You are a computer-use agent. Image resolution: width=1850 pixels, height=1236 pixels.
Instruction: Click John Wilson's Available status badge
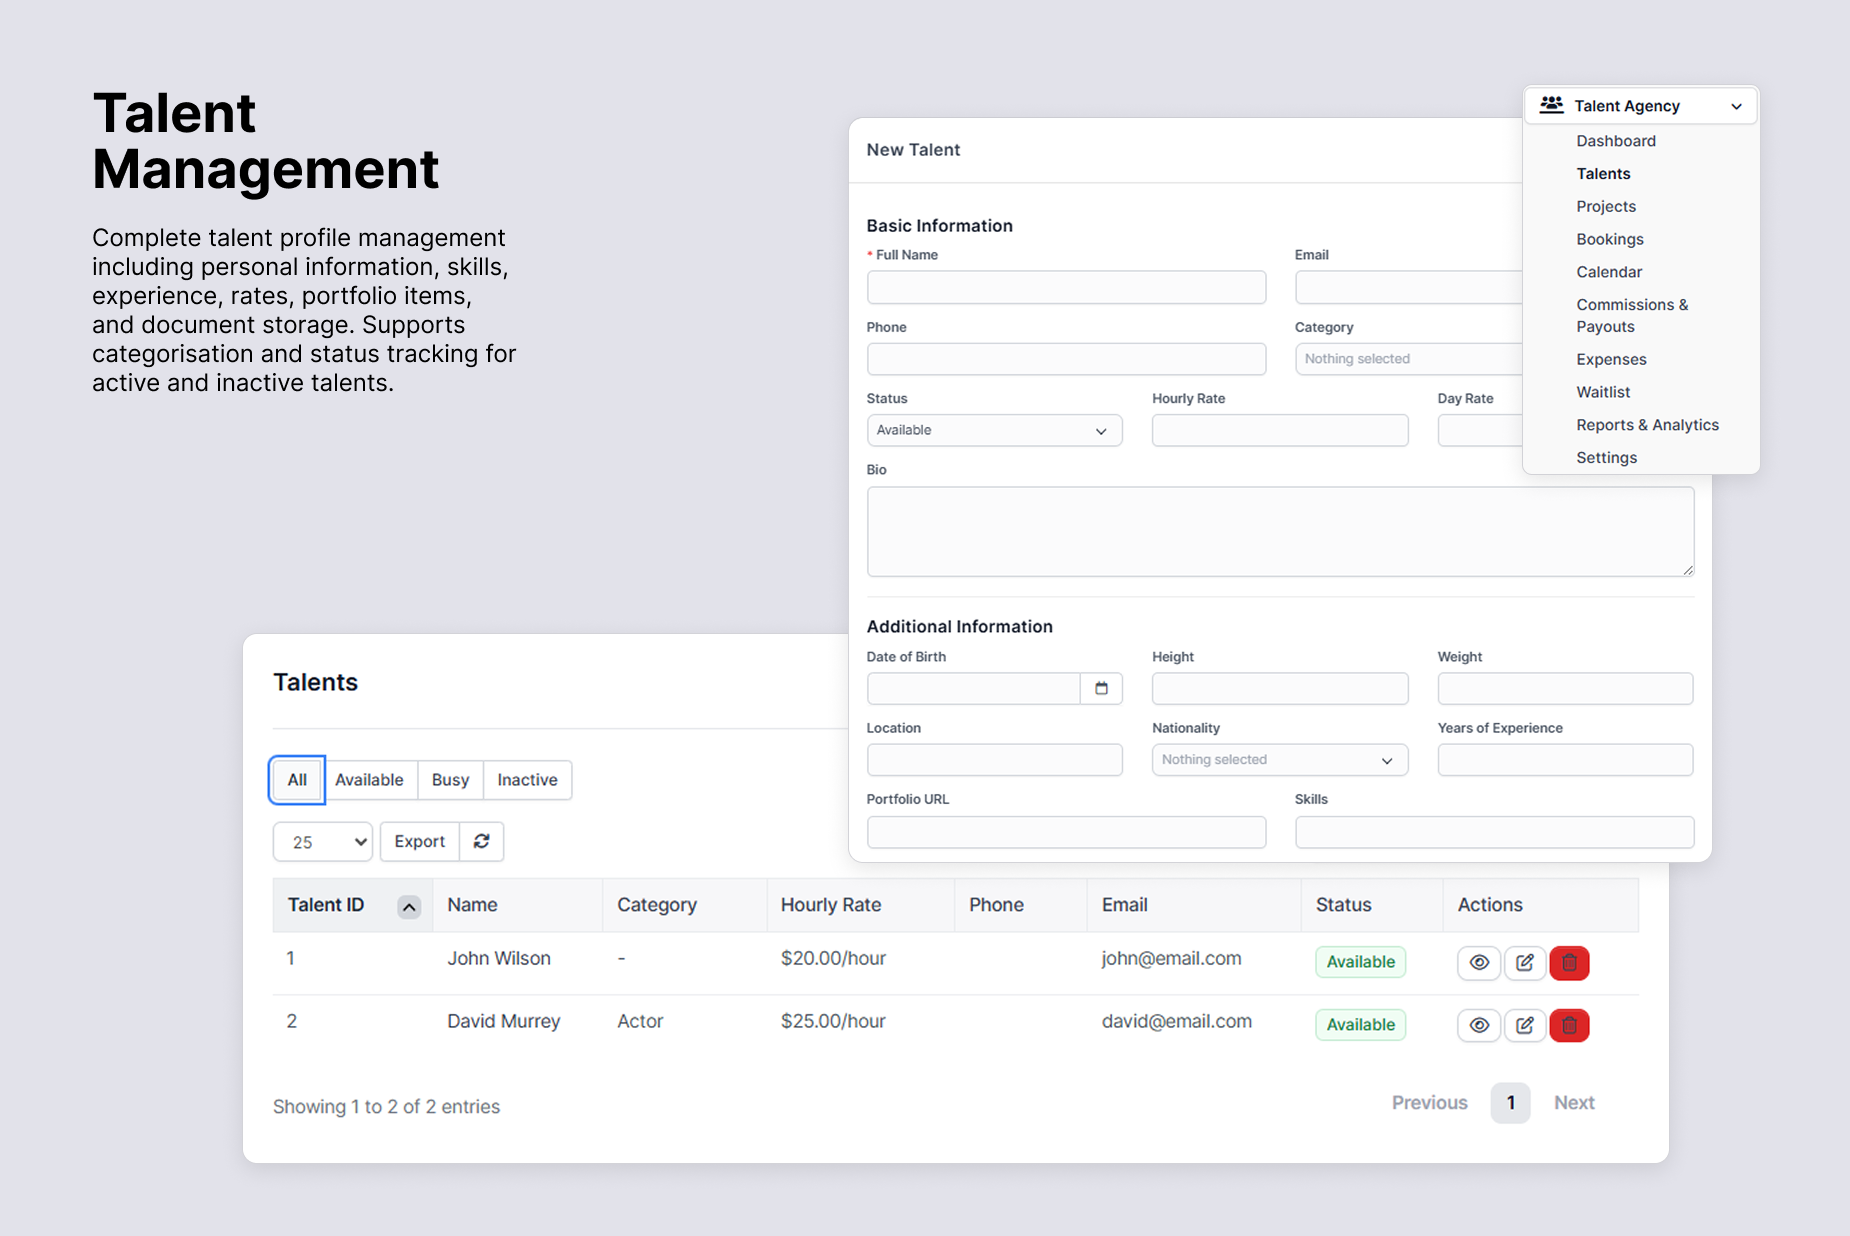pyautogui.click(x=1360, y=962)
